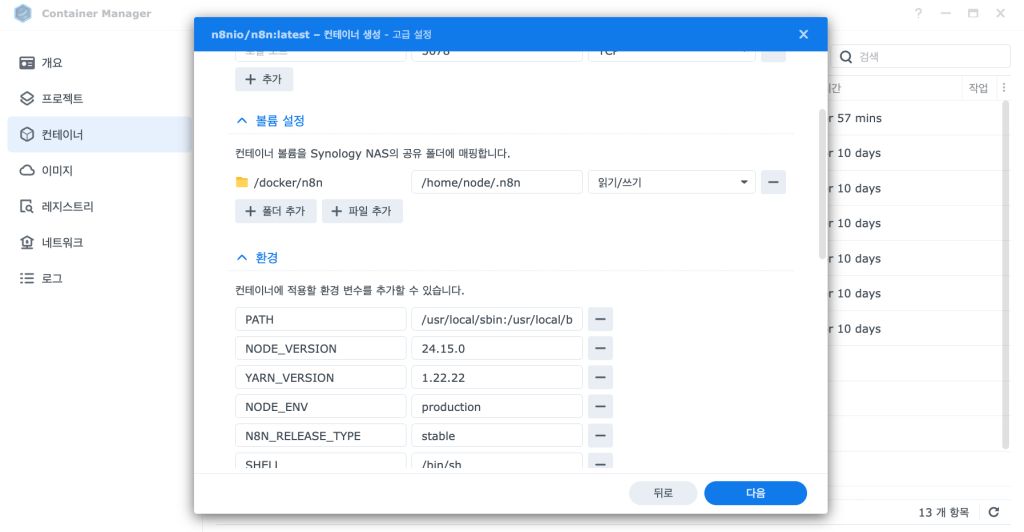Screen dimensions: 1024x532
Task: Open the 개요 overview section
Action: tap(99, 63)
